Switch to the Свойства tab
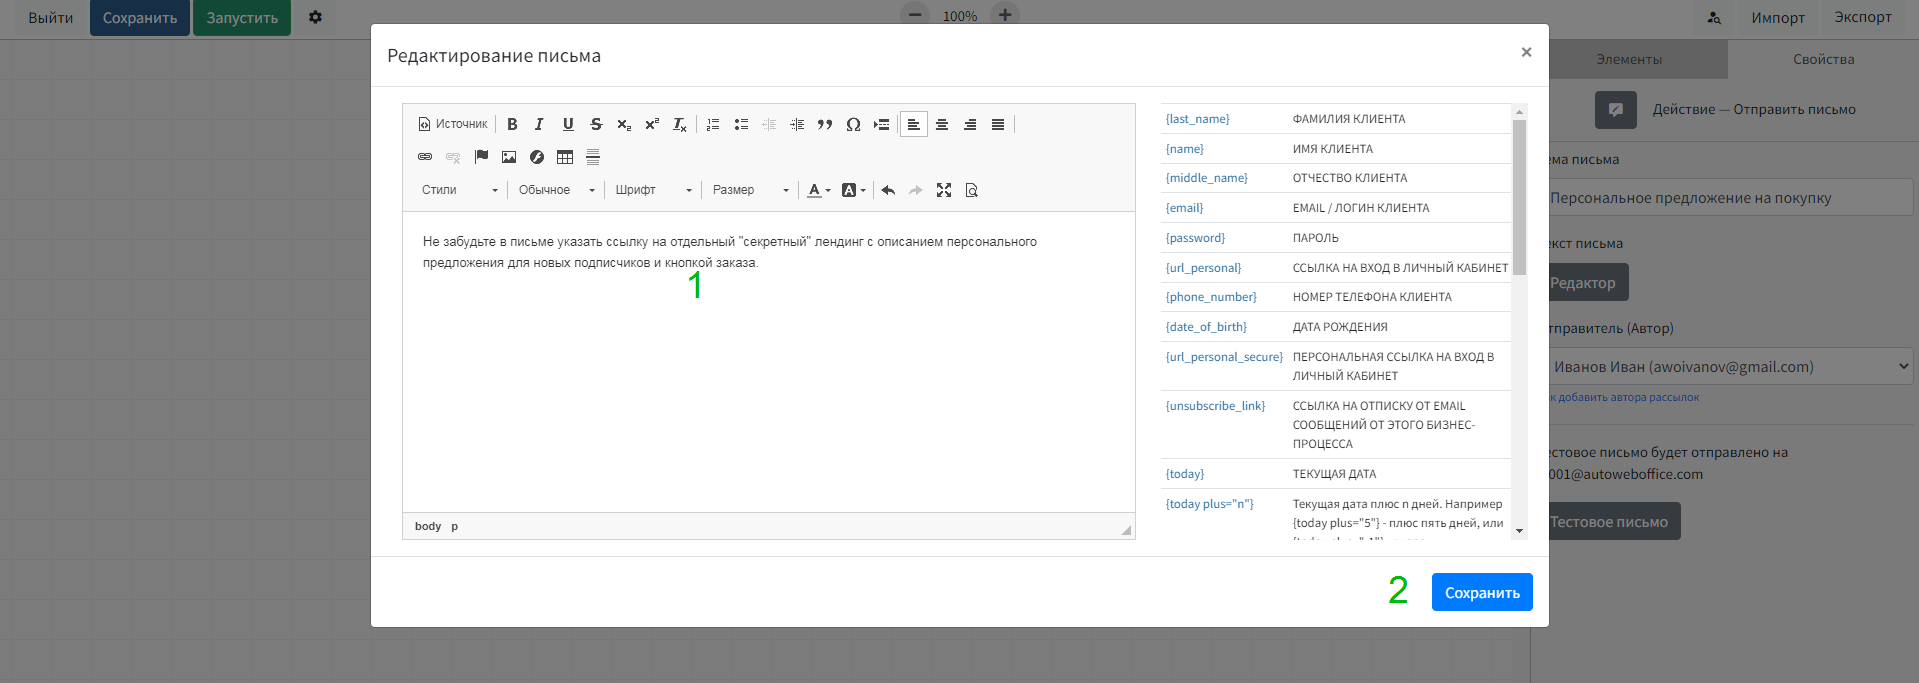Viewport: 1919px width, 683px height. [x=1823, y=59]
